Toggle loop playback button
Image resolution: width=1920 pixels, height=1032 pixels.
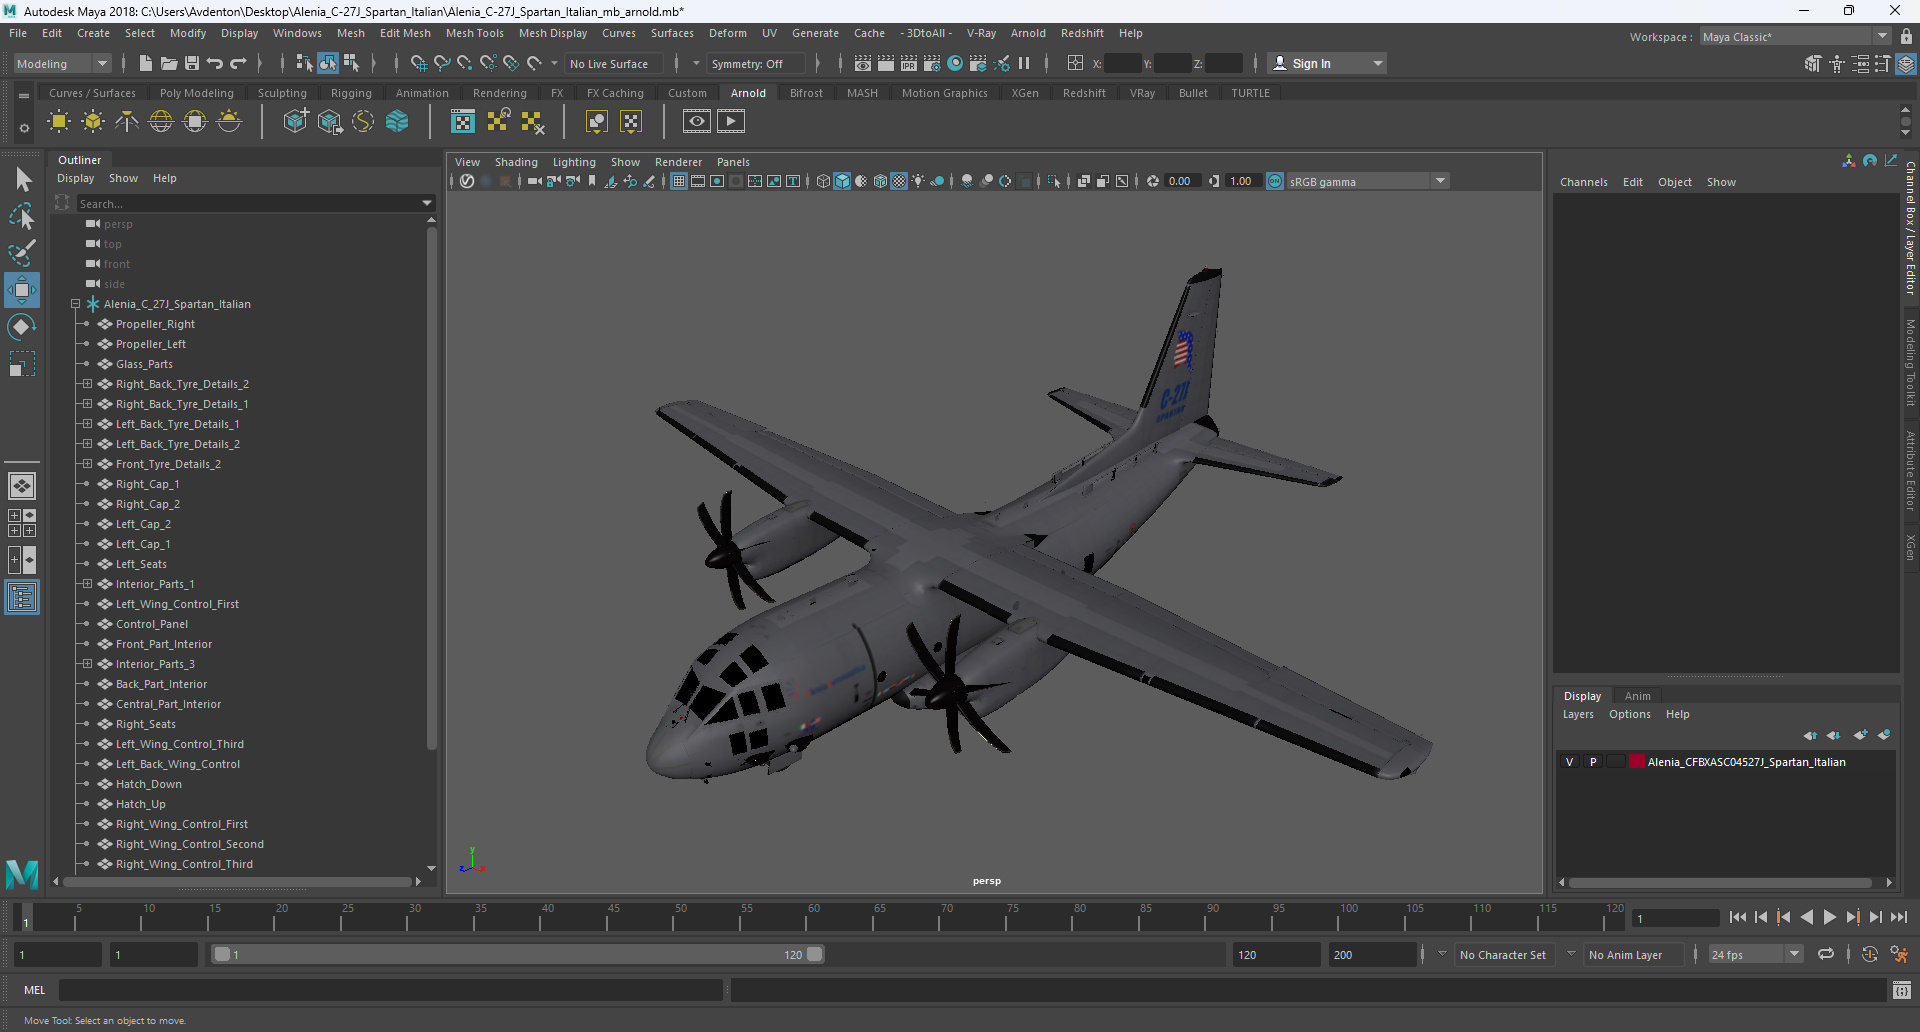point(1826,955)
